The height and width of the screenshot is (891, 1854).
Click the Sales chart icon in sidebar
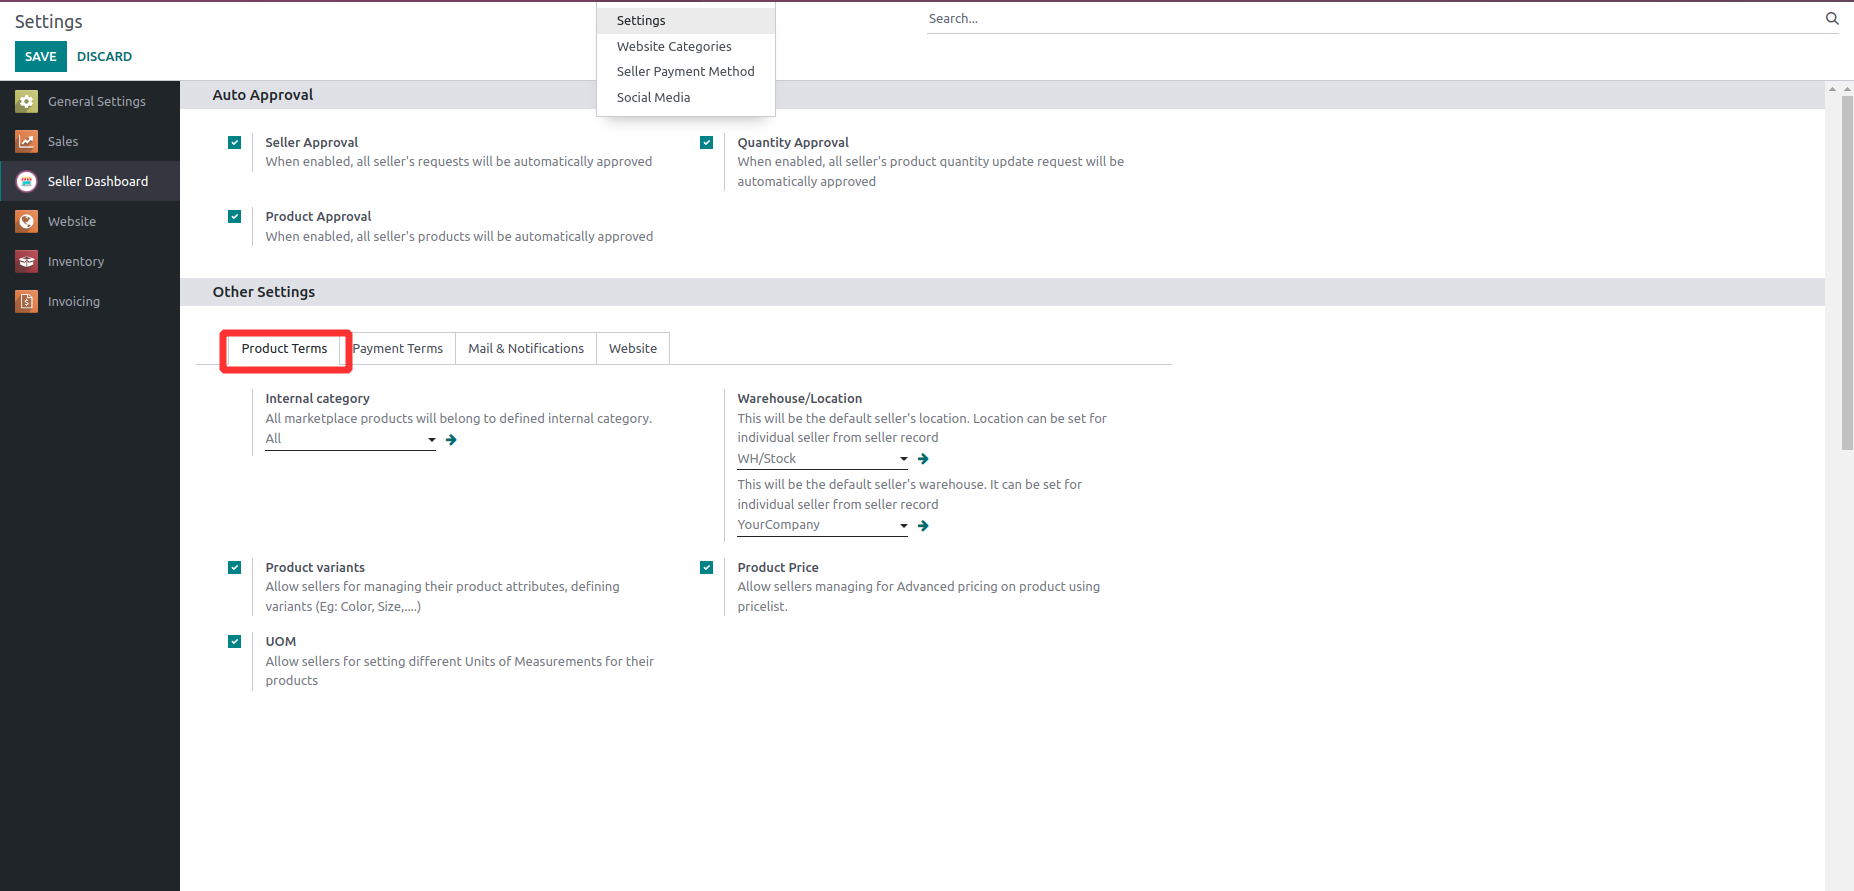tap(27, 141)
